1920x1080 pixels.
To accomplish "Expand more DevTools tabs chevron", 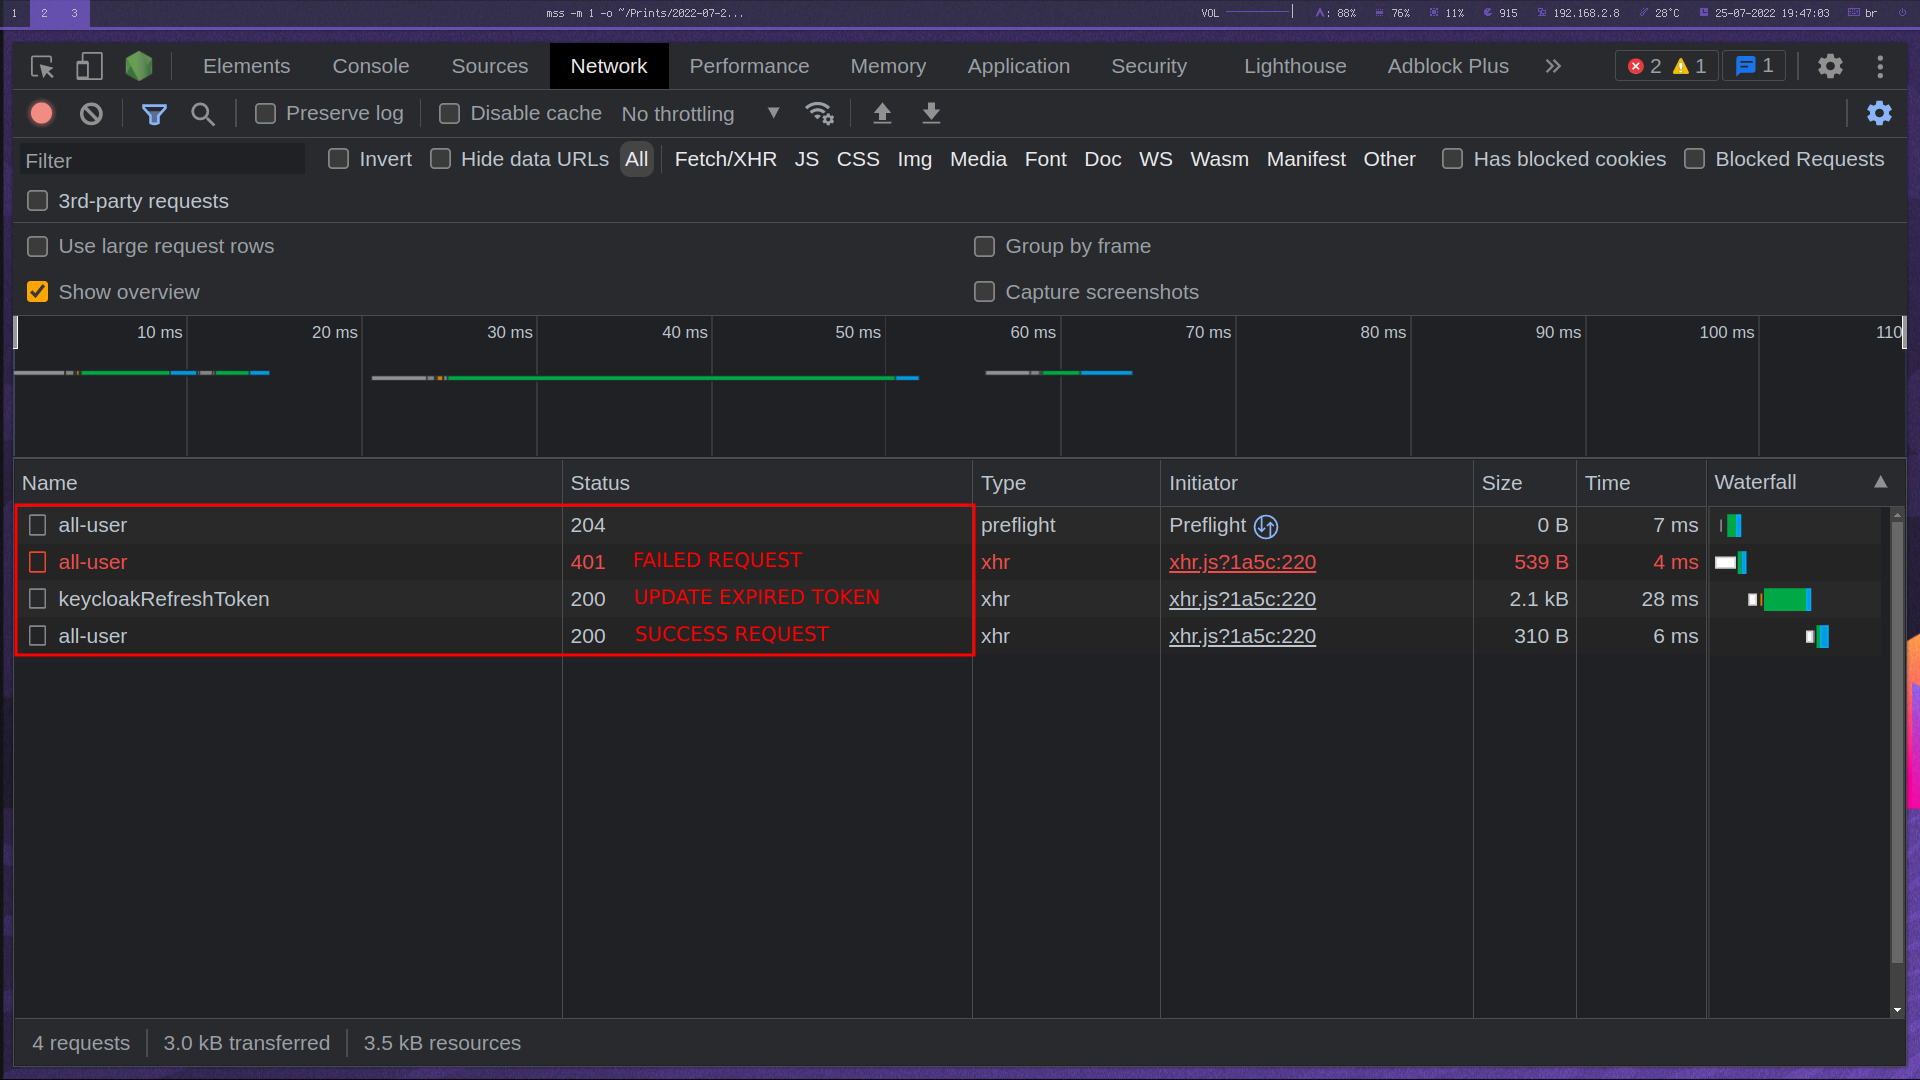I will coord(1553,67).
